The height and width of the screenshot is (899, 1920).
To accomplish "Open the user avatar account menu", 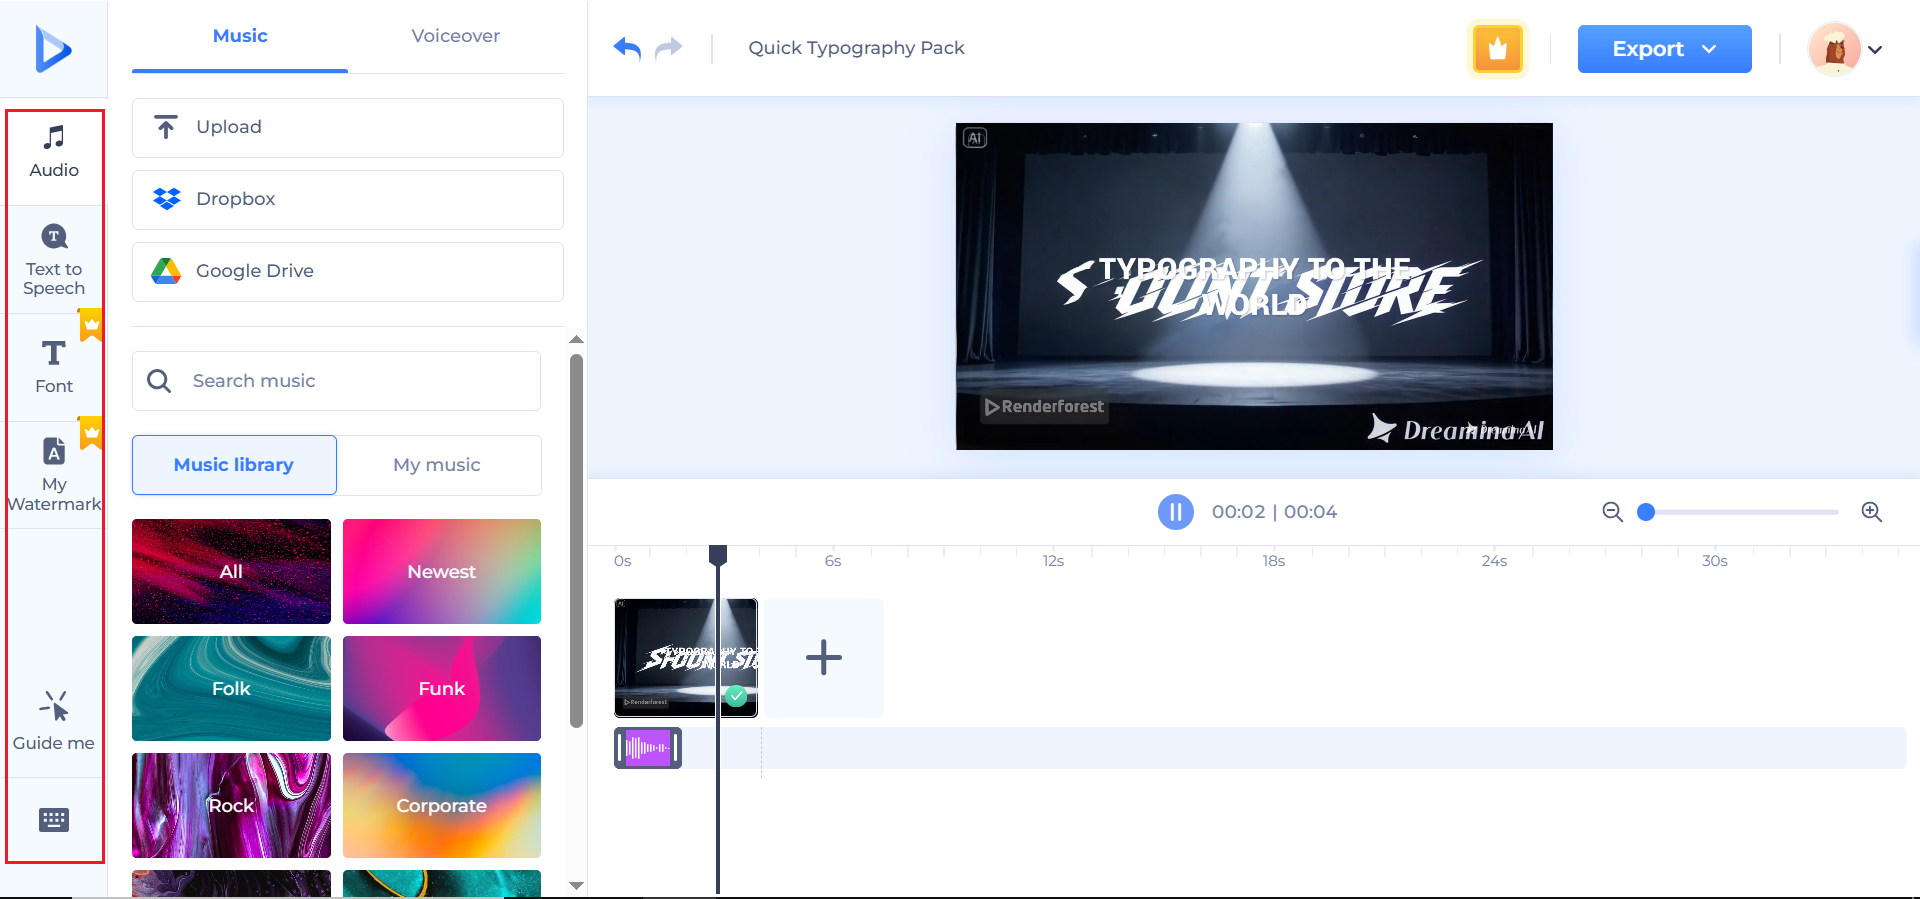I will 1845,49.
